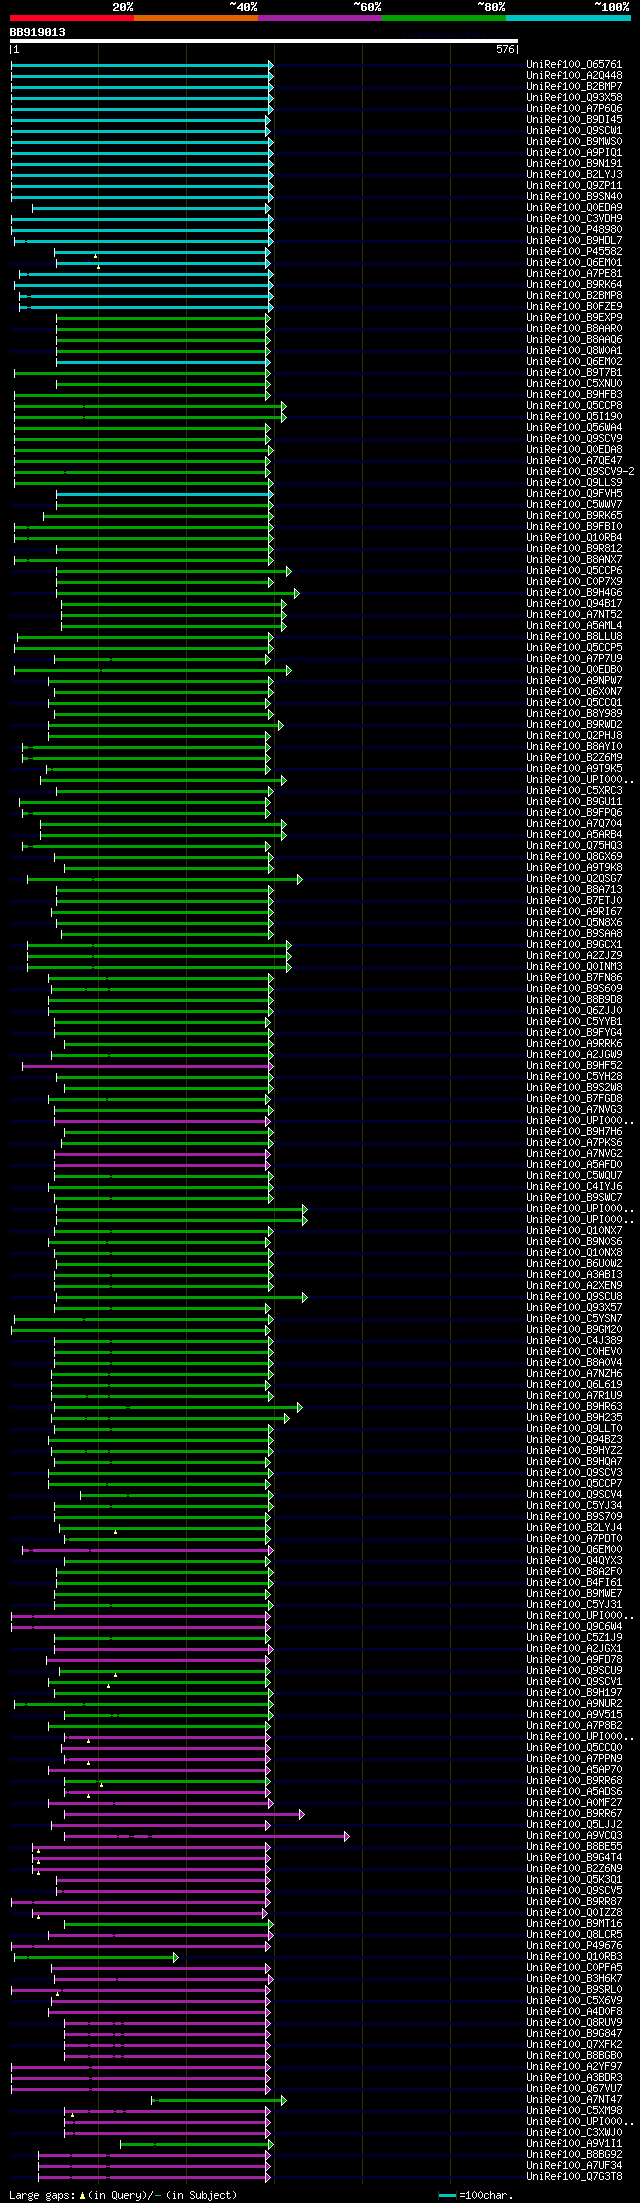This screenshot has width=640, height=2203.
Task: Select alignment label UniRef100_Q9SCV9-2
Action: pyautogui.click(x=580, y=471)
